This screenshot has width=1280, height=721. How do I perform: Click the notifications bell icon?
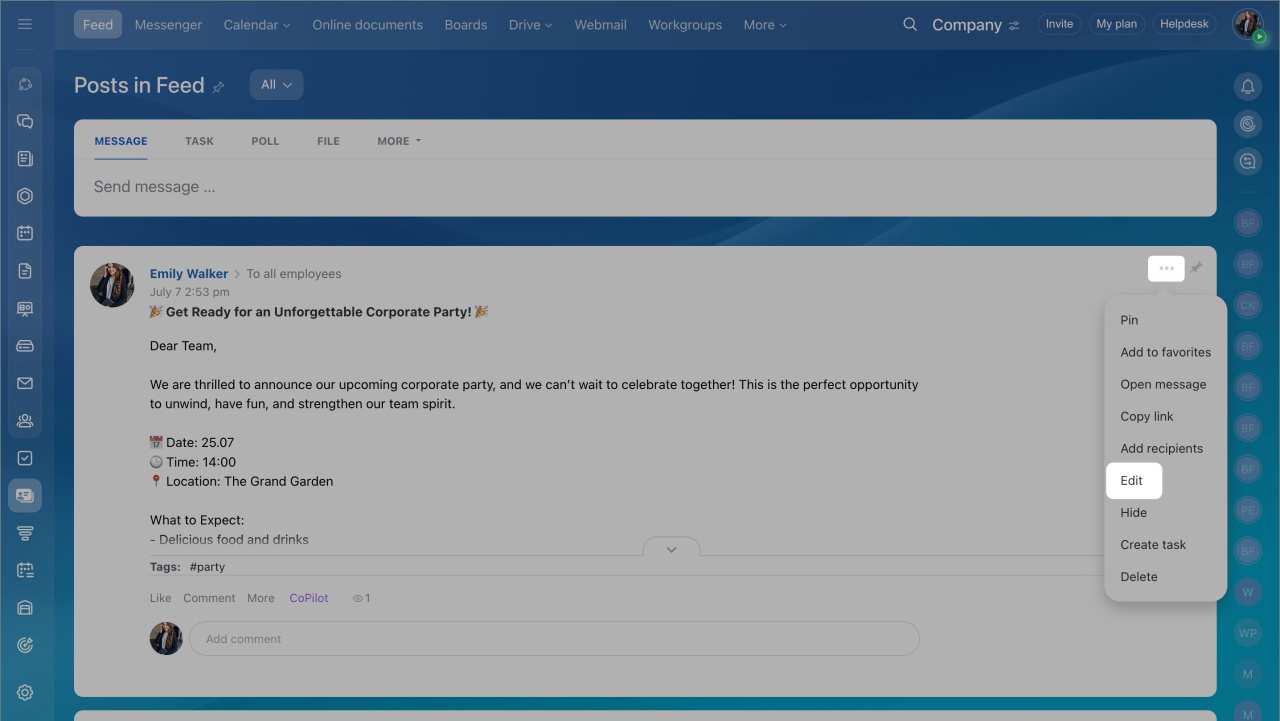pos(1247,87)
